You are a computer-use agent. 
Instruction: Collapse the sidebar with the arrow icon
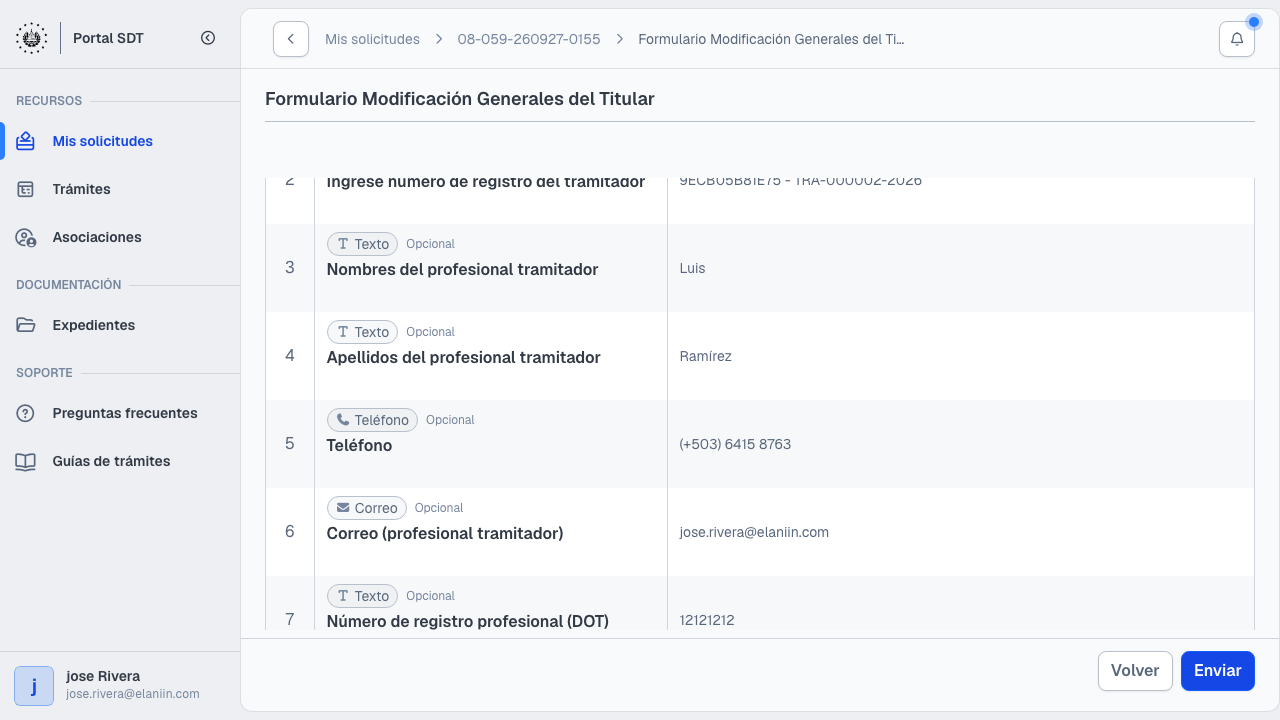[x=208, y=38]
